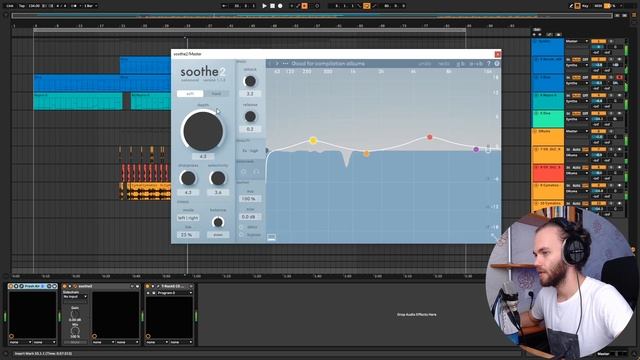640x360 pixels.
Task: Select the yellow EQ band node
Action: point(313,140)
